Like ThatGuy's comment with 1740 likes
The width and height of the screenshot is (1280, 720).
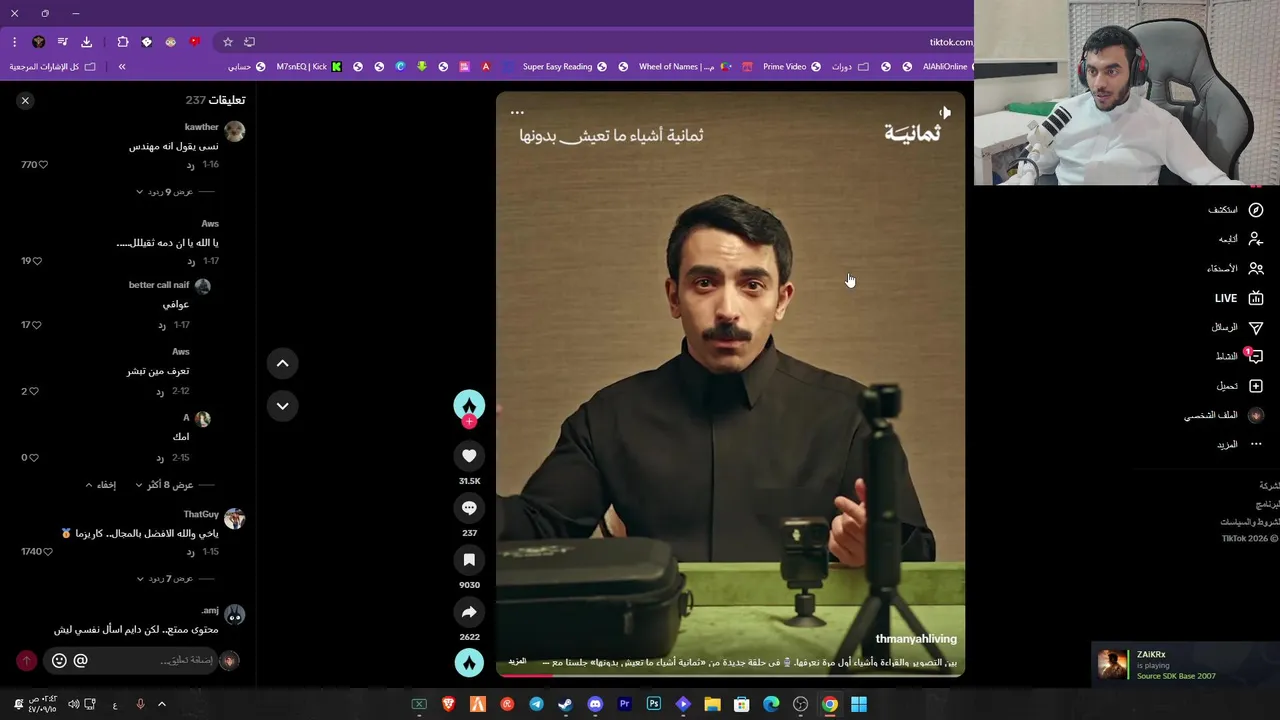[47, 552]
